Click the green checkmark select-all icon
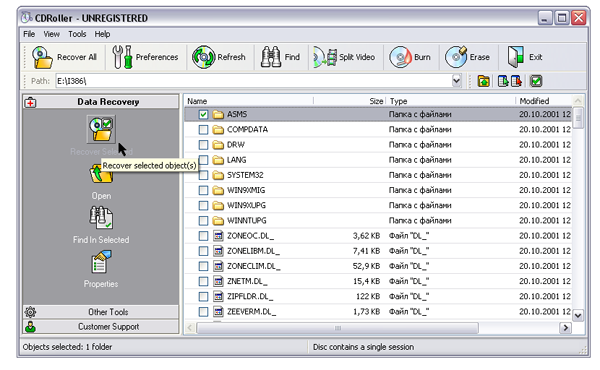Image resolution: width=600 pixels, height=370 pixels. 536,81
